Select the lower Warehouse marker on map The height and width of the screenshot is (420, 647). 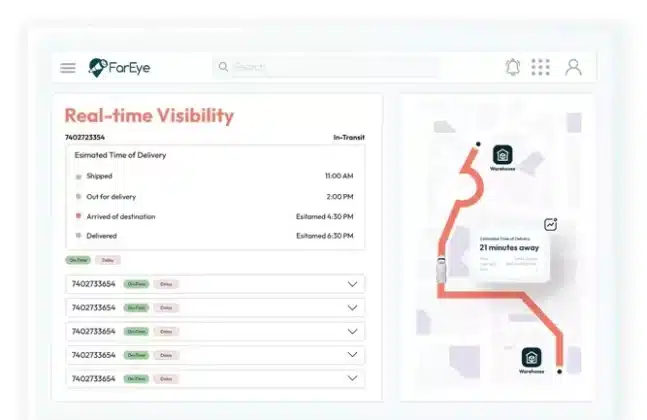[x=531, y=357]
